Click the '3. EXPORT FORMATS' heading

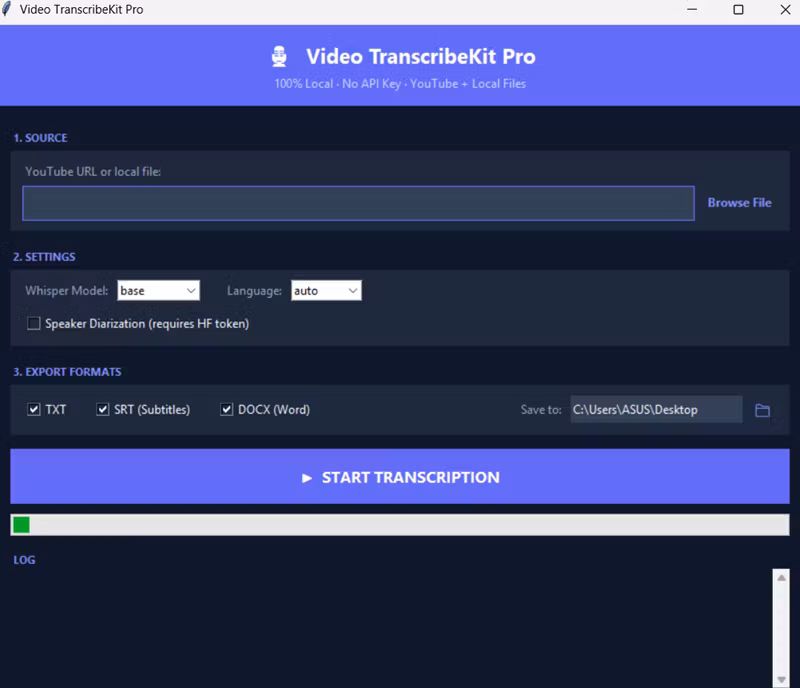click(x=67, y=372)
